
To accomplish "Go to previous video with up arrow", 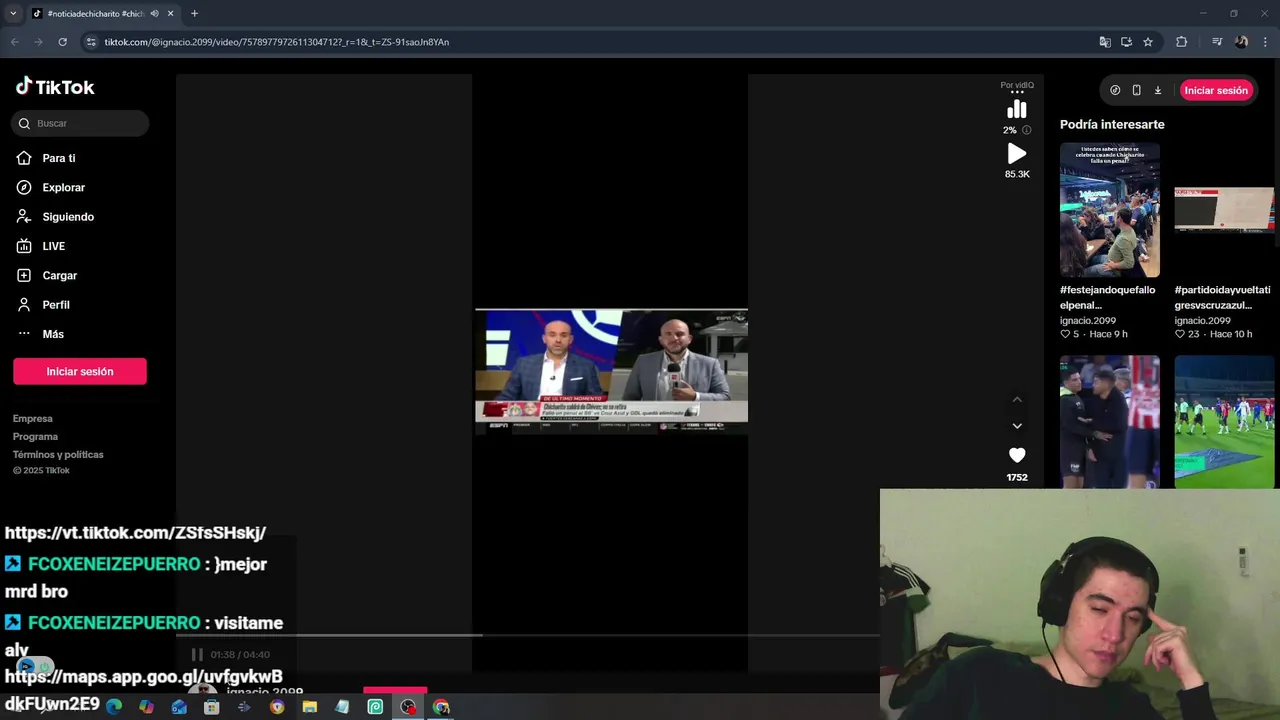I will [1017, 399].
